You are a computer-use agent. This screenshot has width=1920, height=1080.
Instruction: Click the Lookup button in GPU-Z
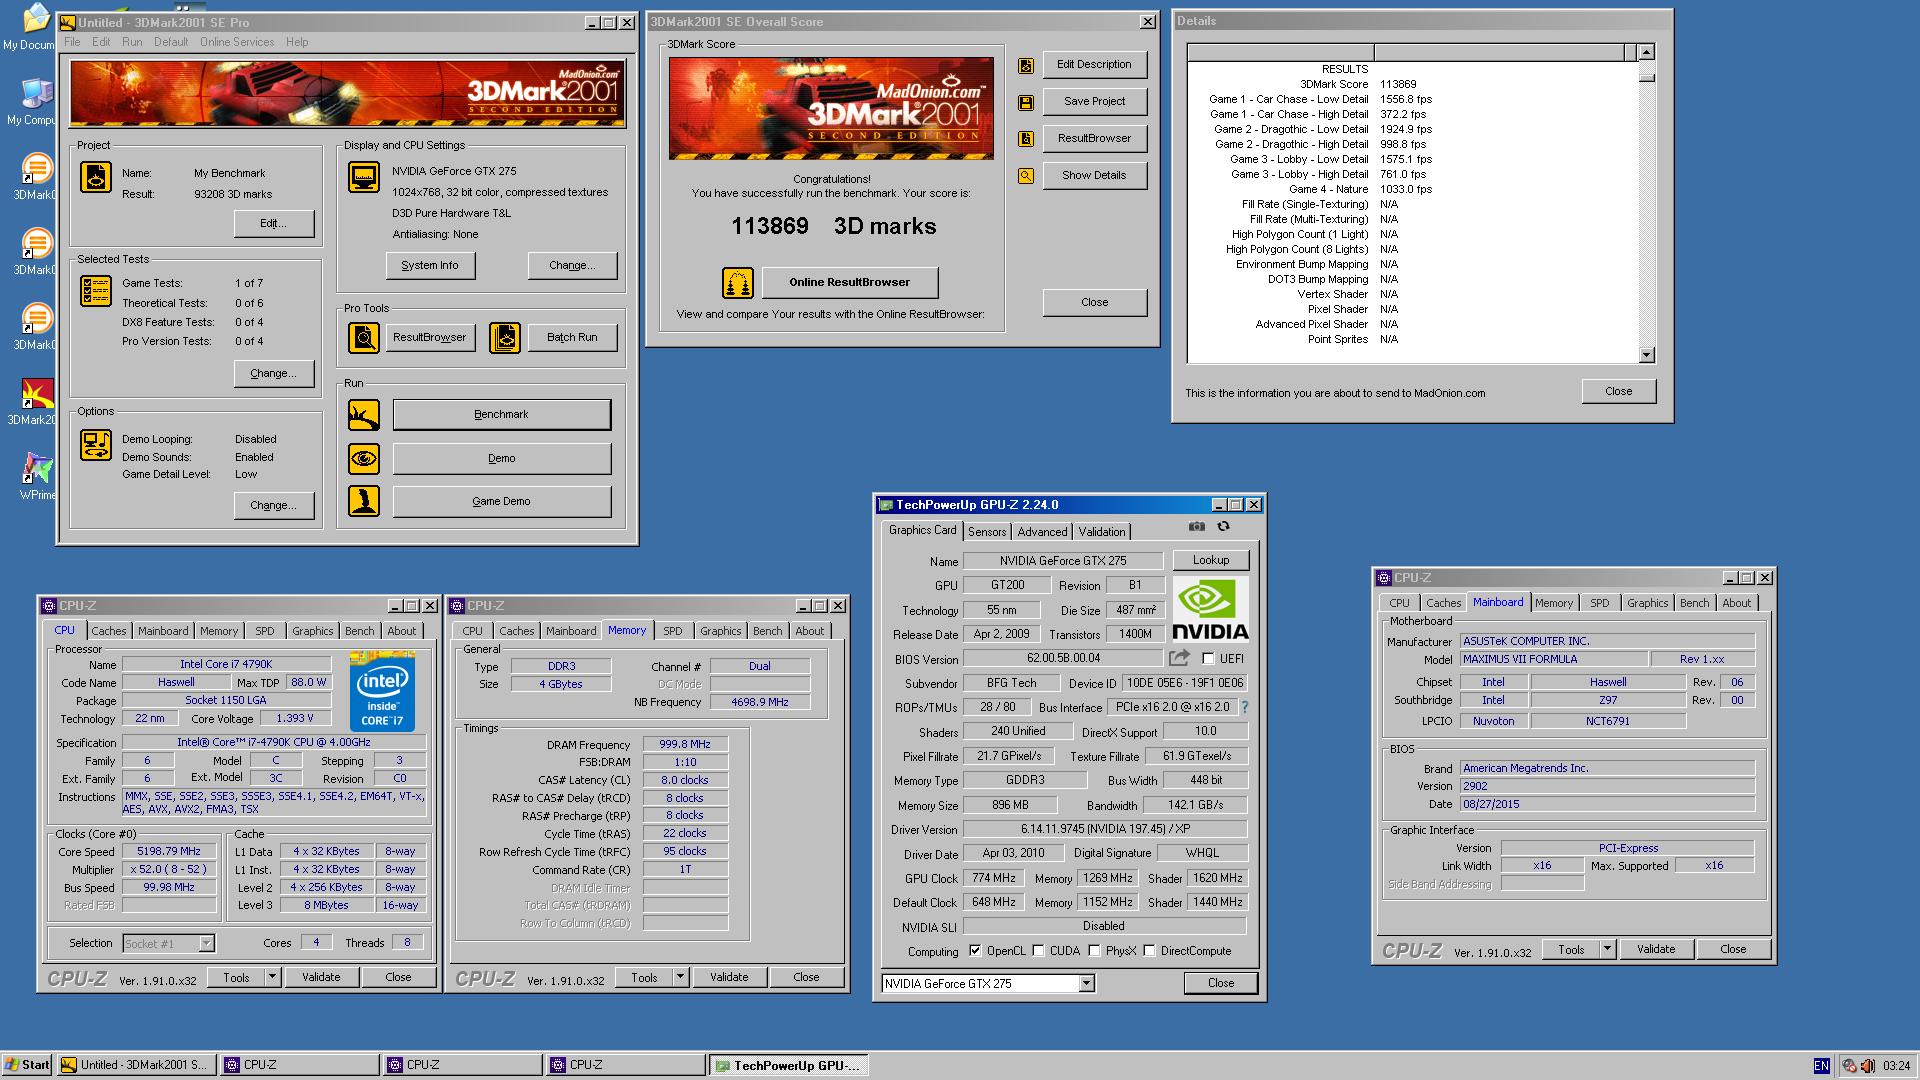[x=1210, y=560]
